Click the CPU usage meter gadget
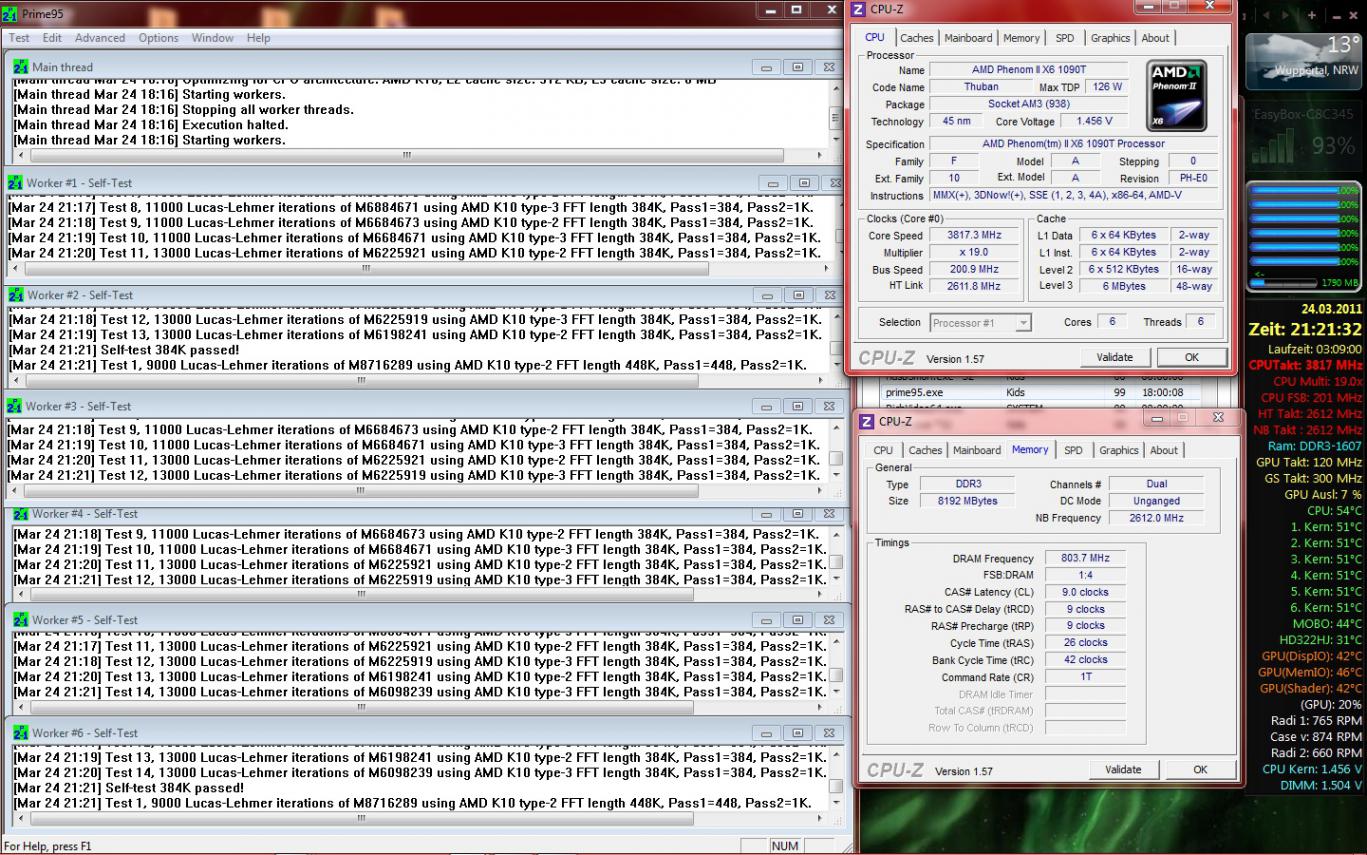1367x855 pixels. (x=1304, y=238)
